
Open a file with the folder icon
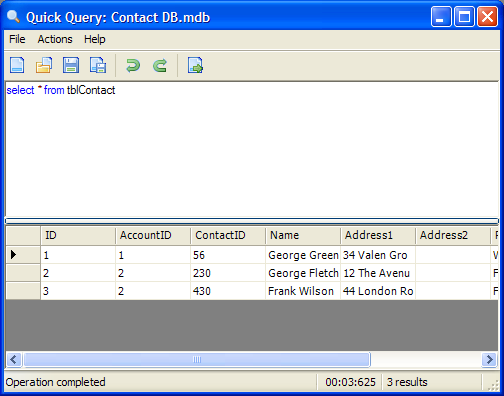(x=44, y=65)
